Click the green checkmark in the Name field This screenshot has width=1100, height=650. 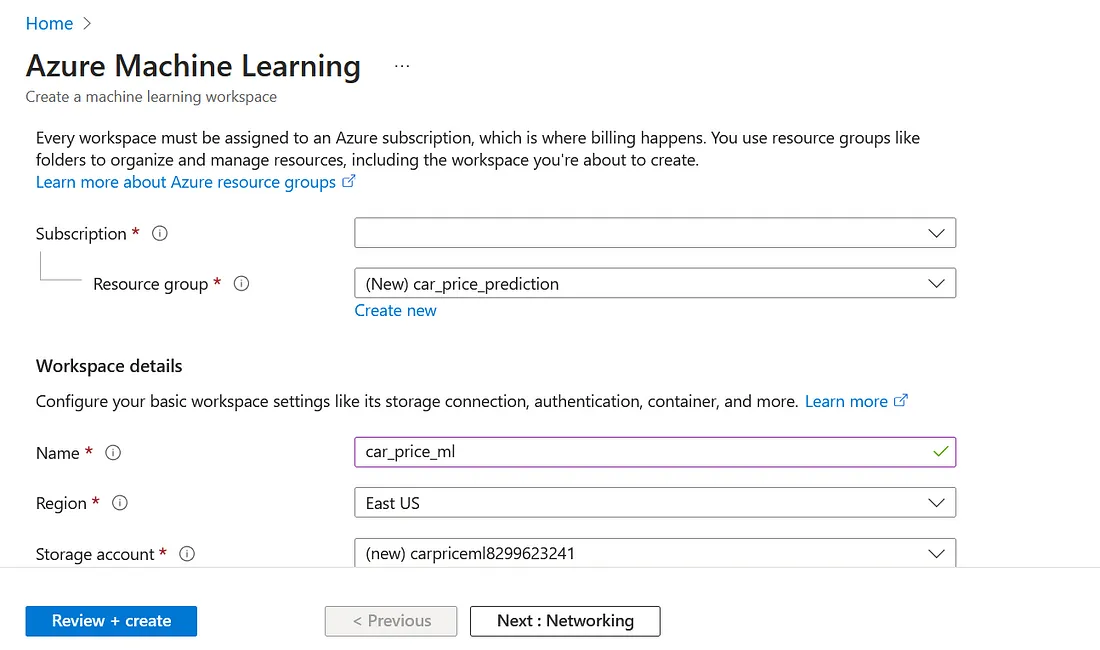(x=941, y=452)
